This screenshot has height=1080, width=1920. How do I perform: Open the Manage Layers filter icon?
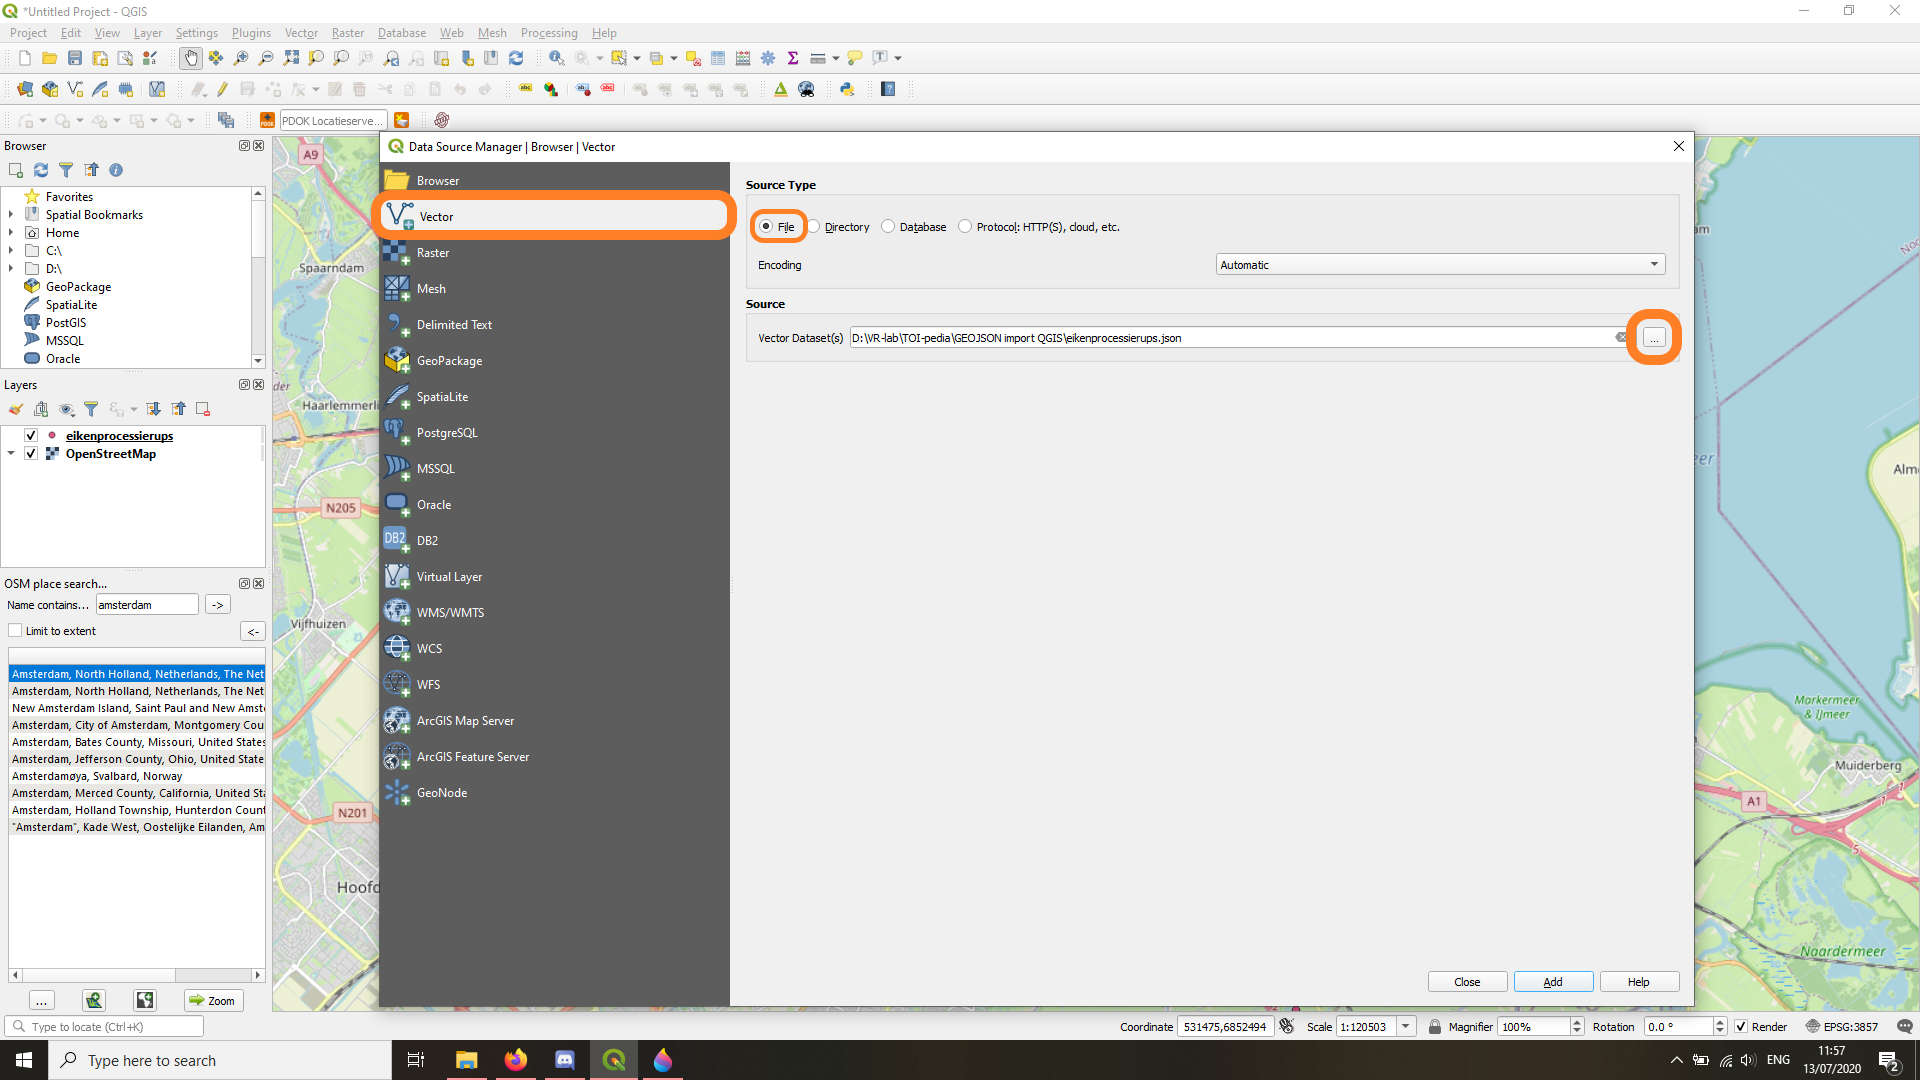click(x=91, y=409)
